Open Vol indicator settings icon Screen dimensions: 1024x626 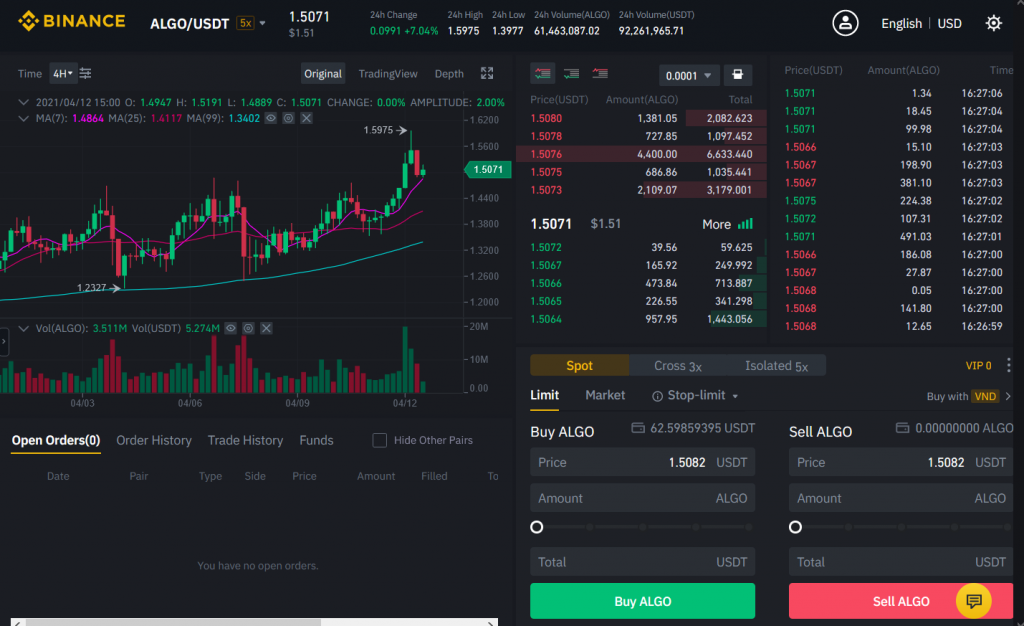point(248,328)
